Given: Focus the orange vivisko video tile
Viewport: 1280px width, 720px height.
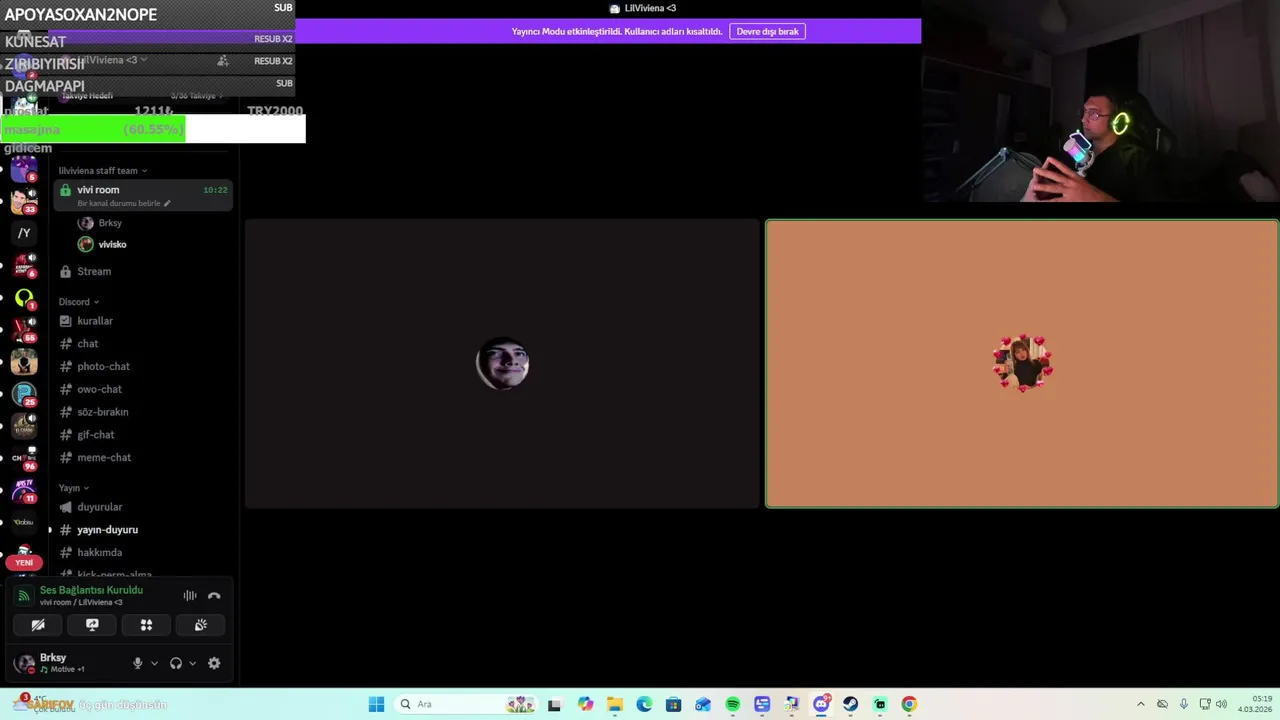Looking at the screenshot, I should click(x=1021, y=364).
